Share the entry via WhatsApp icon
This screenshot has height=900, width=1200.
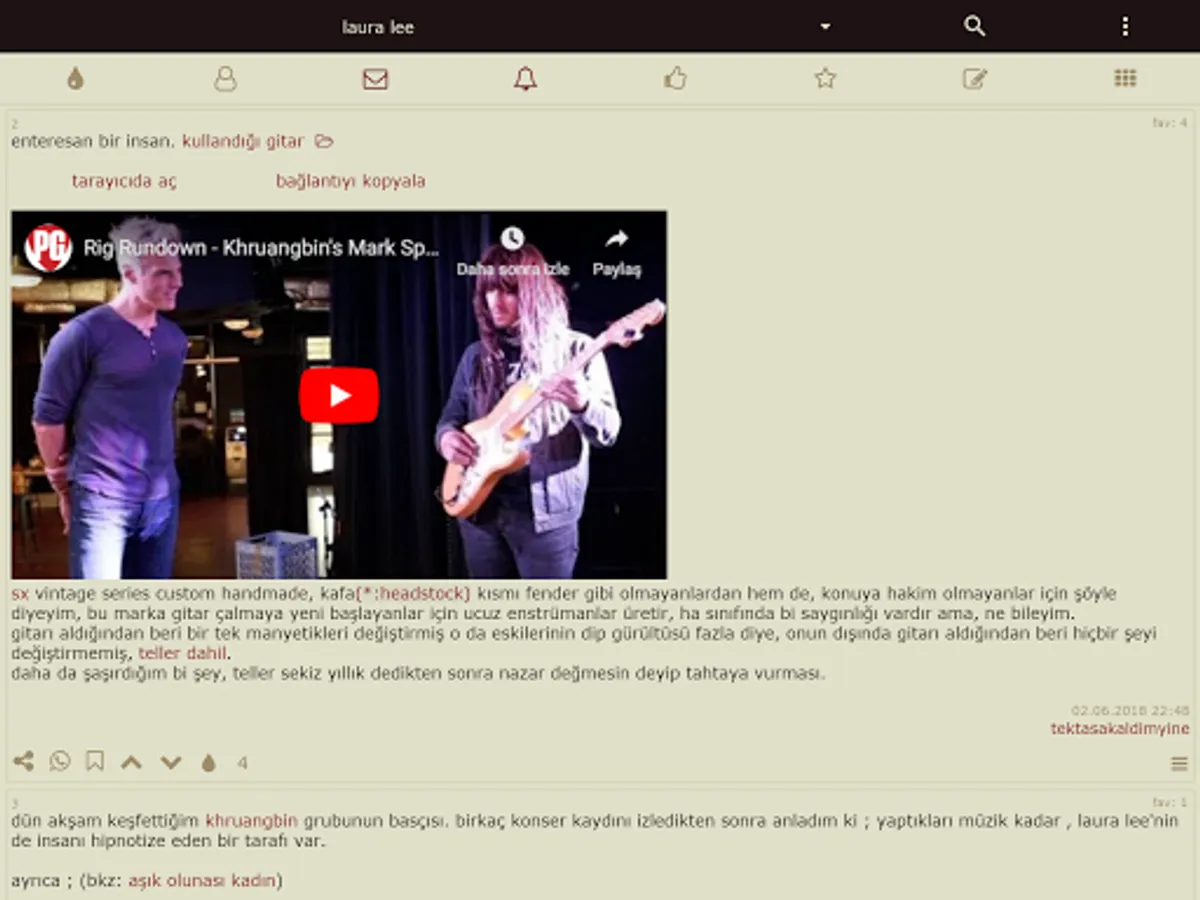(60, 762)
